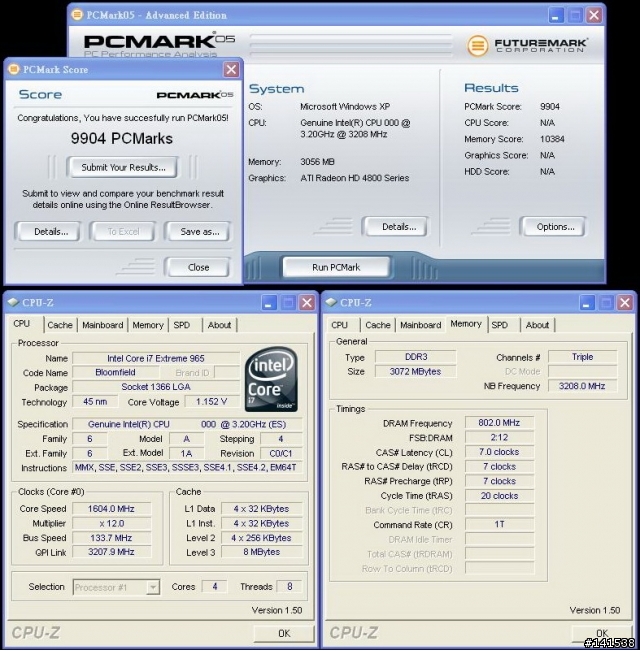640x651 pixels.
Task: Open the Cache tab in left CPU-Z
Action: pyautogui.click(x=60, y=325)
